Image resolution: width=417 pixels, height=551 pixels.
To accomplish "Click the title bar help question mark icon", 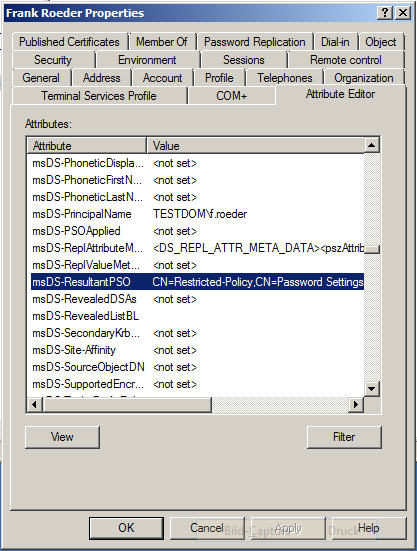I will click(385, 13).
